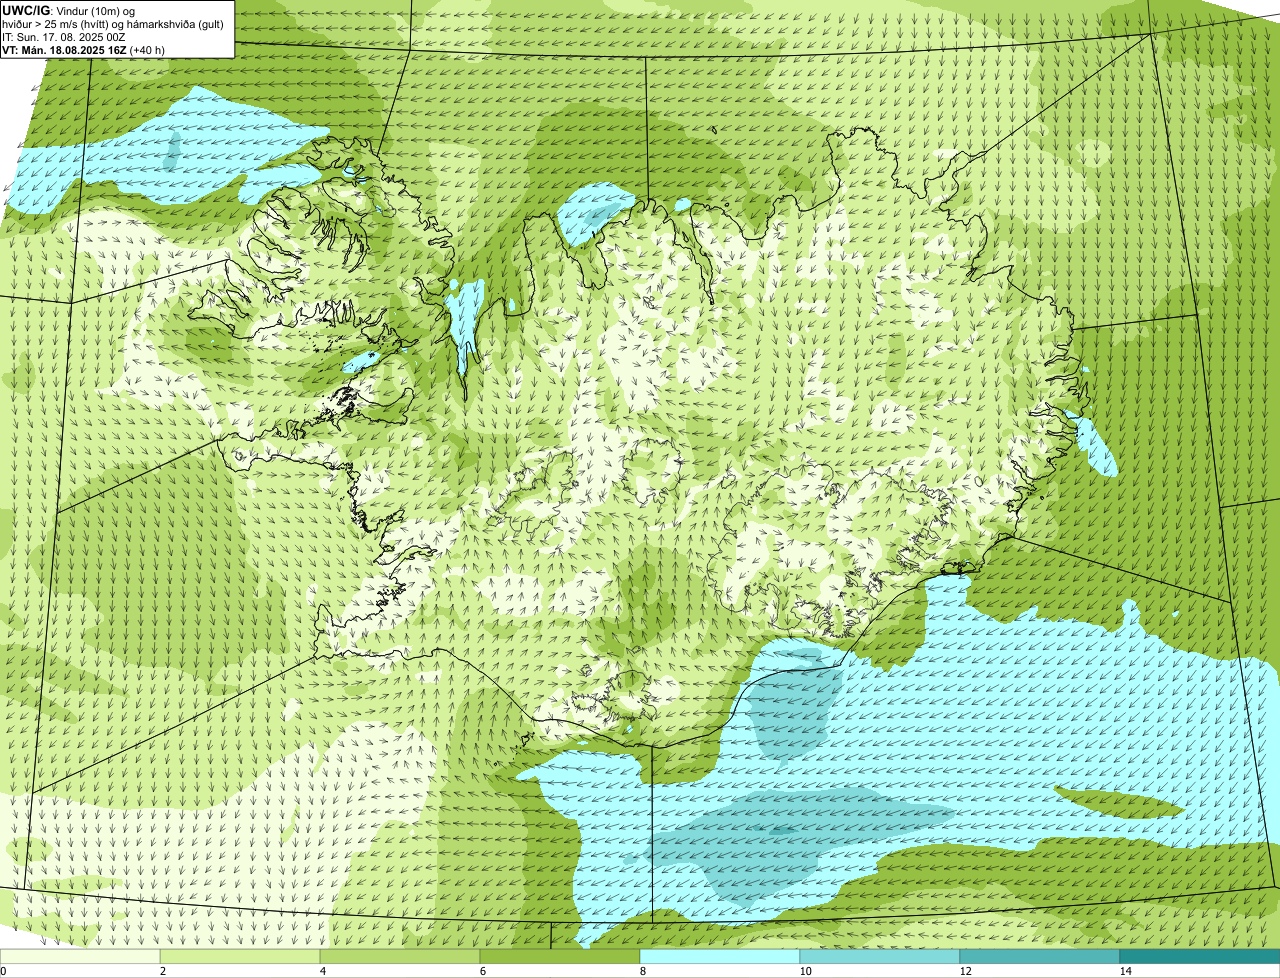Click the light cyan 8–10 m/s legend swatch
This screenshot has width=1280, height=978.
[x=720, y=957]
